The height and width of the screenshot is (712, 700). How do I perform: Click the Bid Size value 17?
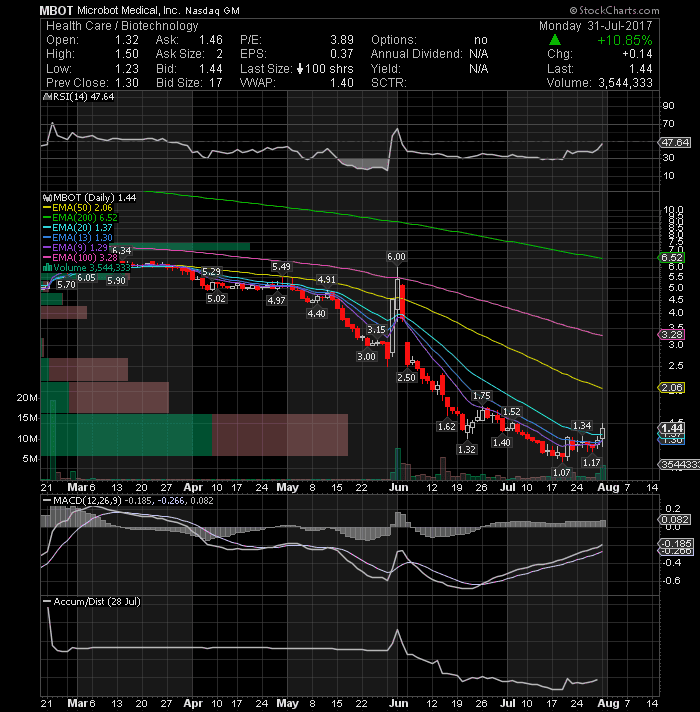click(x=215, y=83)
